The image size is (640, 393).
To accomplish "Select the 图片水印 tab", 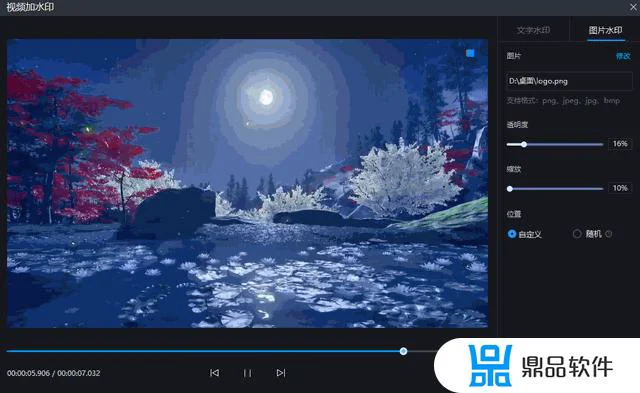I will pyautogui.click(x=605, y=30).
